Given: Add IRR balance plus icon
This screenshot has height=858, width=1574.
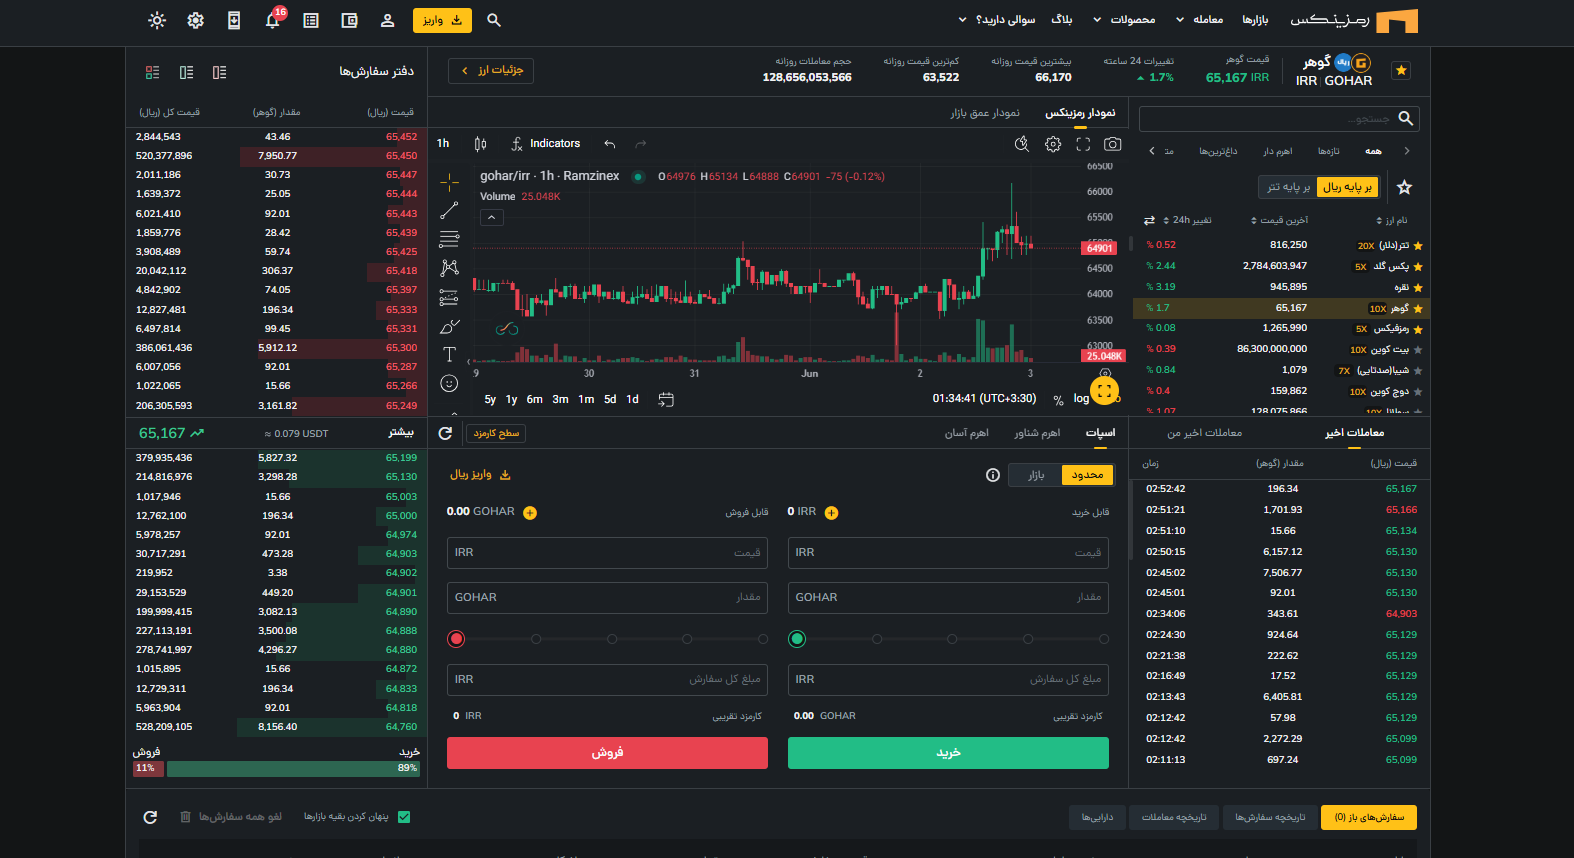Looking at the screenshot, I should coord(831,513).
